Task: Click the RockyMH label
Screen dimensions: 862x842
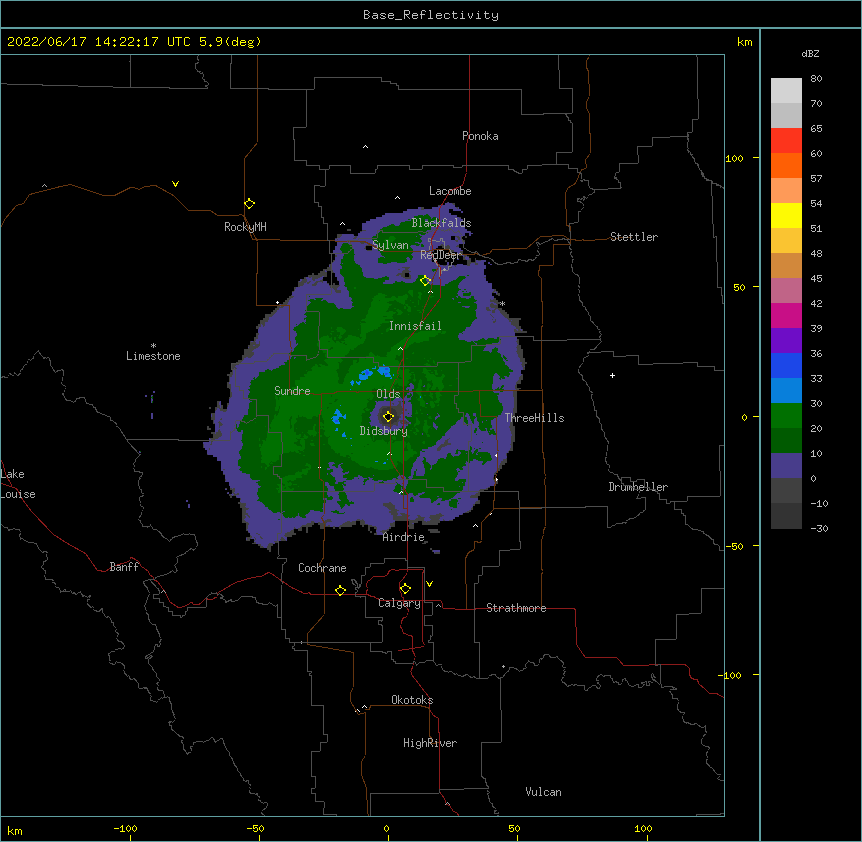Action: 245,227
